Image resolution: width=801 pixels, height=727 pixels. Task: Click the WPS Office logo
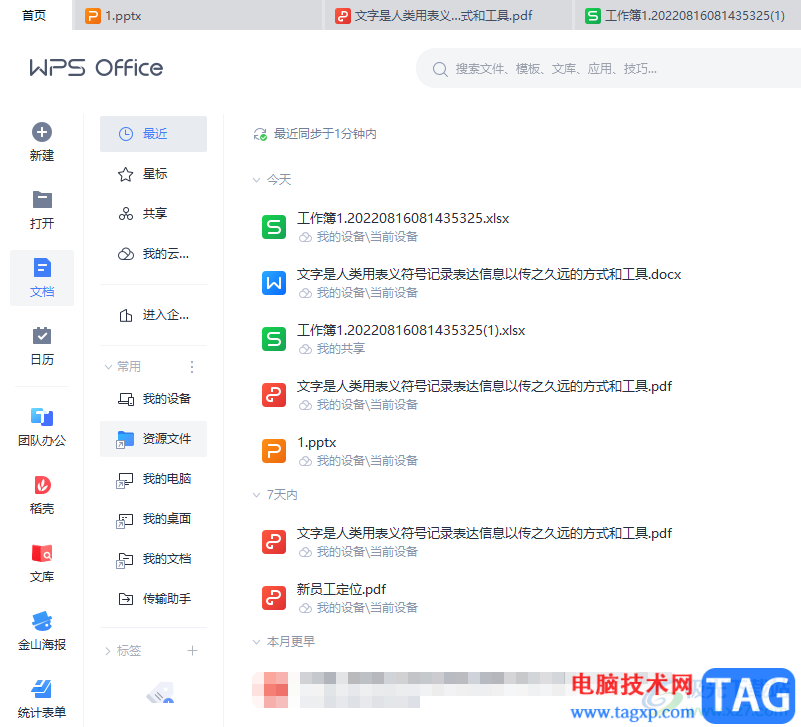point(96,68)
